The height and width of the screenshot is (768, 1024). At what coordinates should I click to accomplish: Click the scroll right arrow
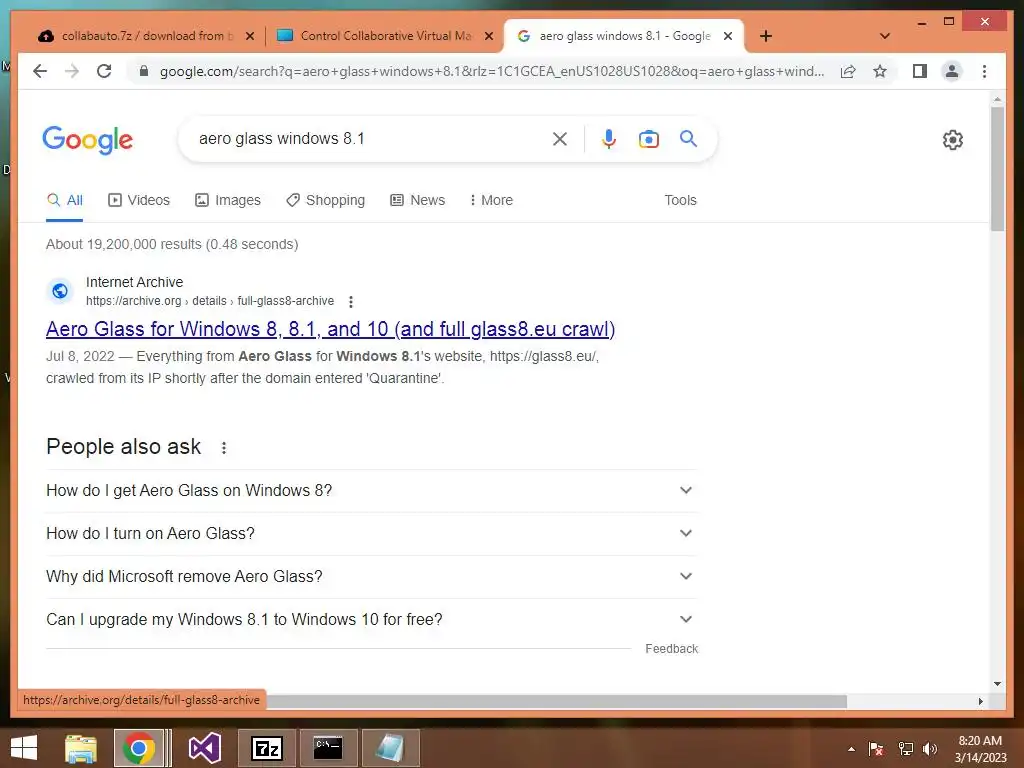pos(980,701)
